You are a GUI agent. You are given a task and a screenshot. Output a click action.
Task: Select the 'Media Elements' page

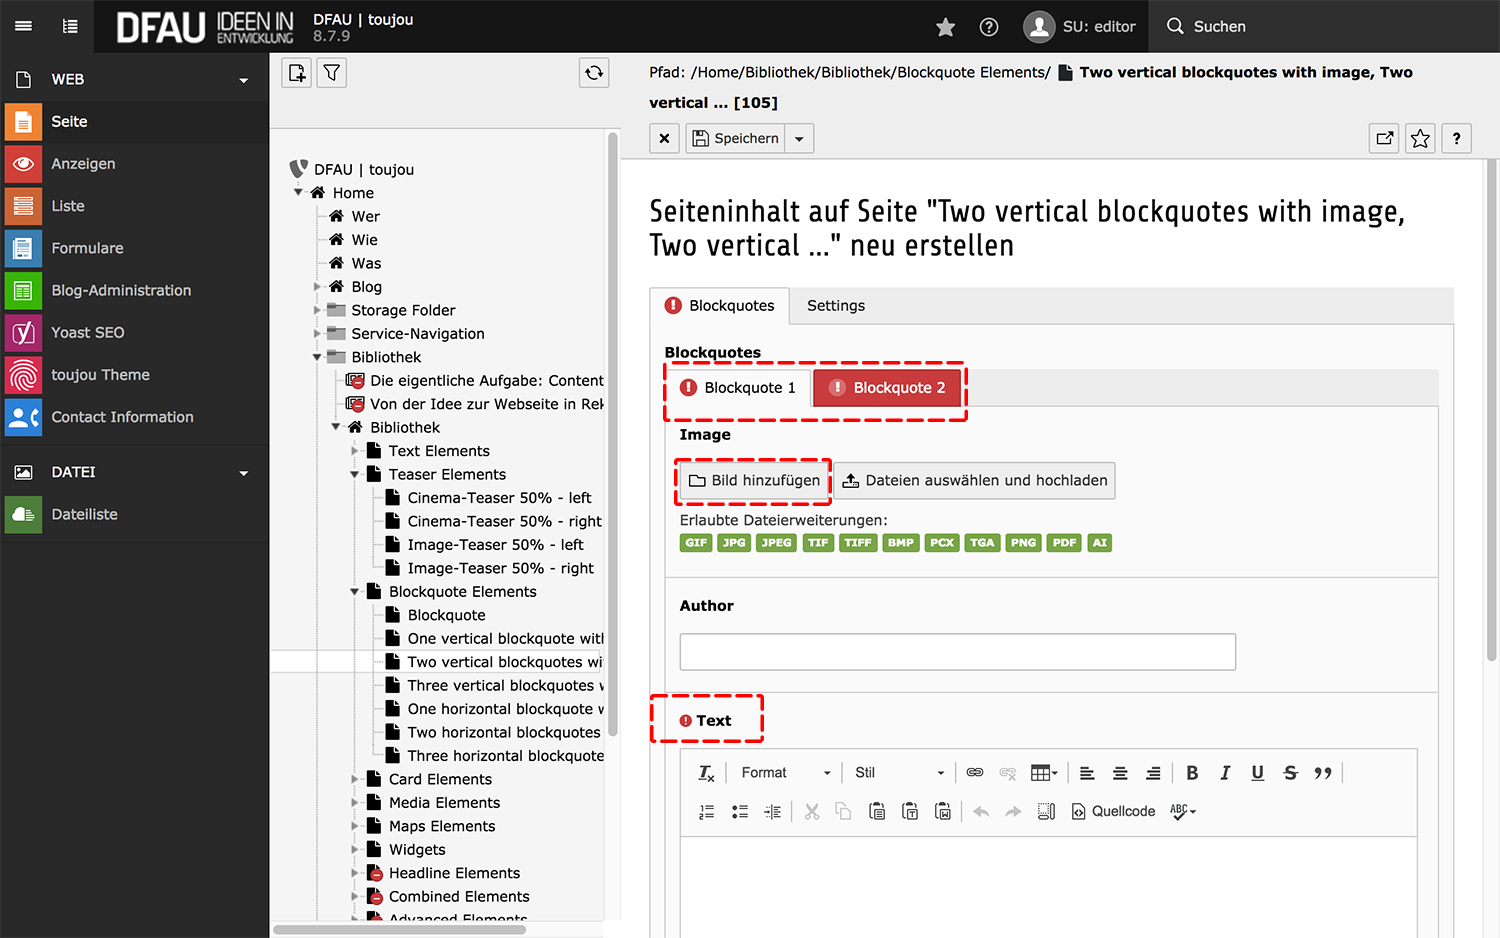pyautogui.click(x=444, y=803)
